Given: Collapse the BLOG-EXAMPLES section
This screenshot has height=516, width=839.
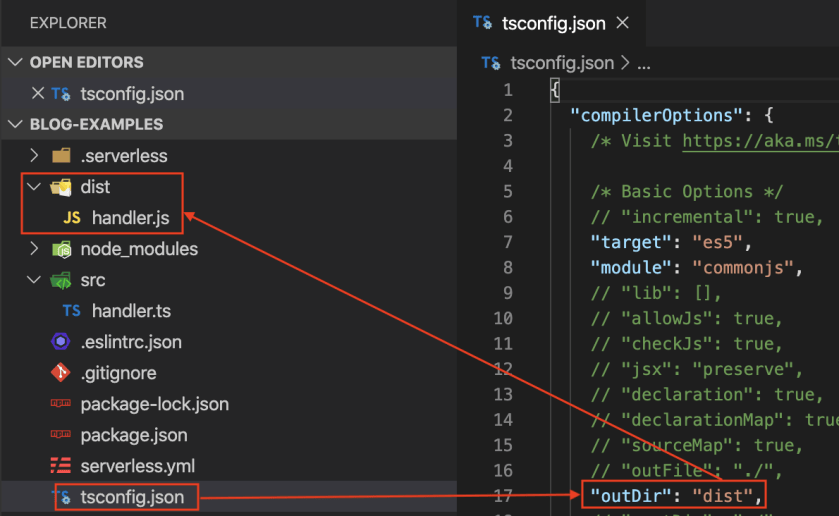Looking at the screenshot, I should coord(16,124).
